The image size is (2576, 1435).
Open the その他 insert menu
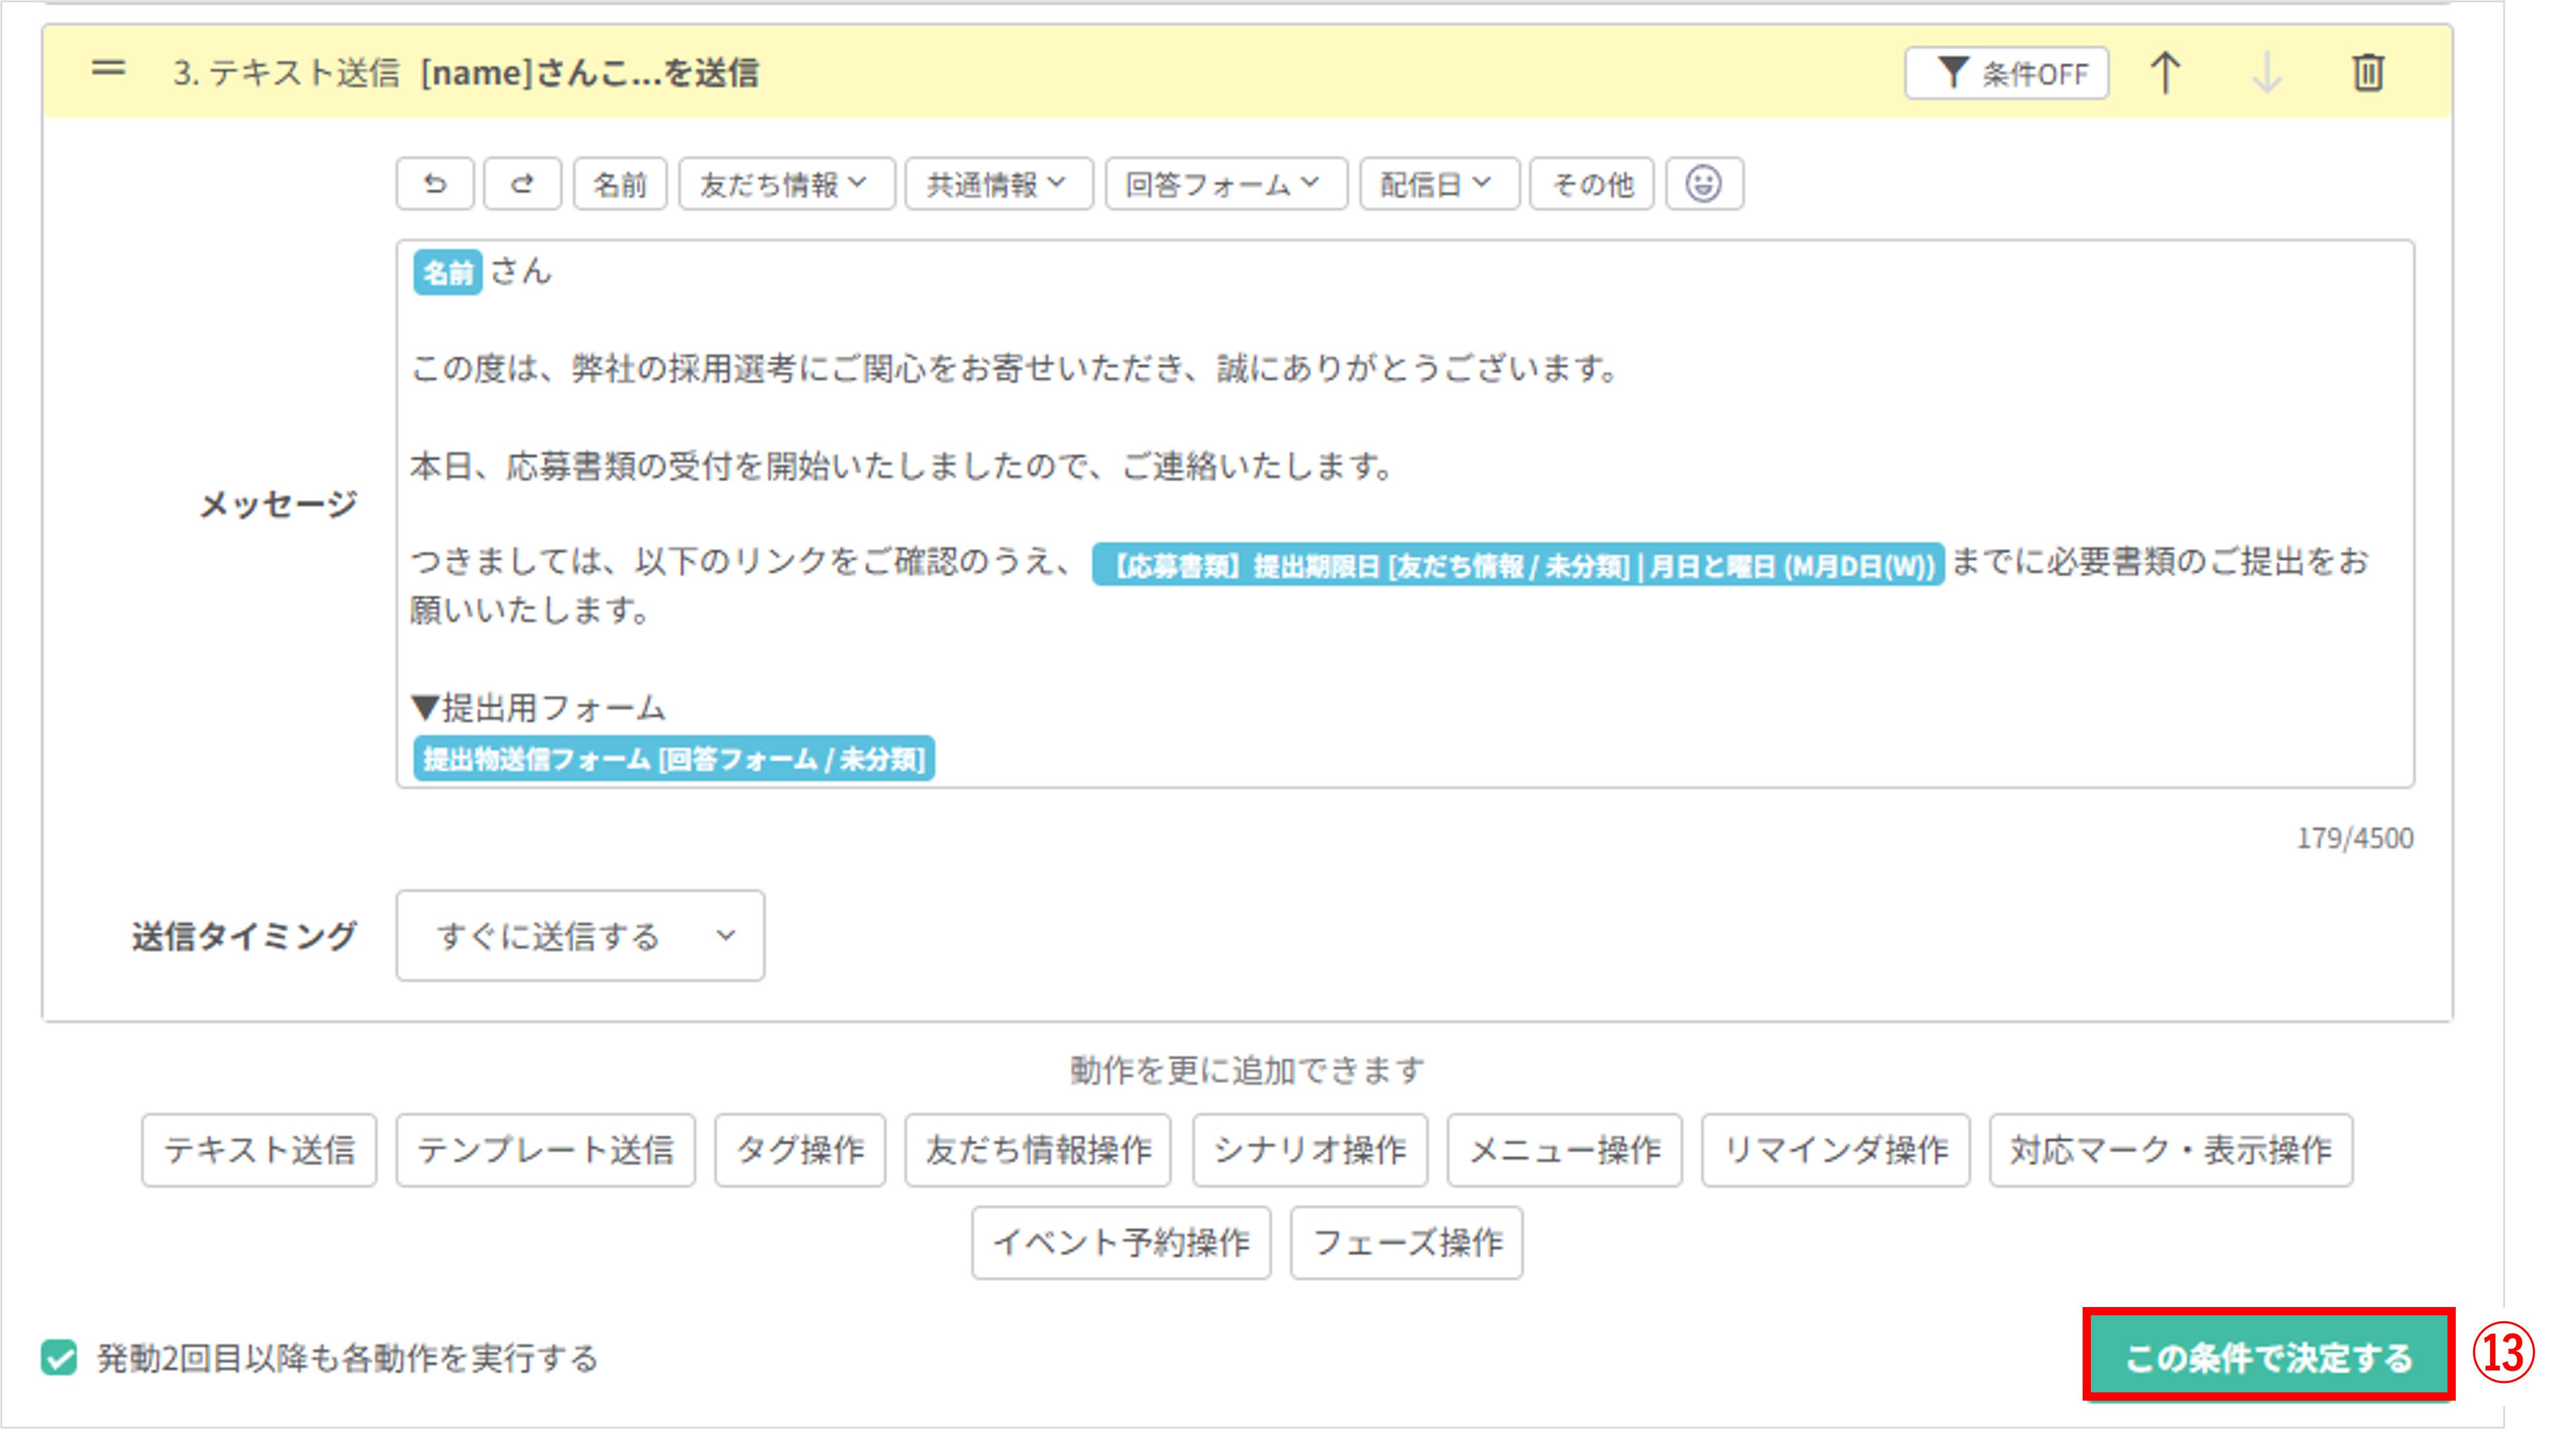[x=1591, y=183]
